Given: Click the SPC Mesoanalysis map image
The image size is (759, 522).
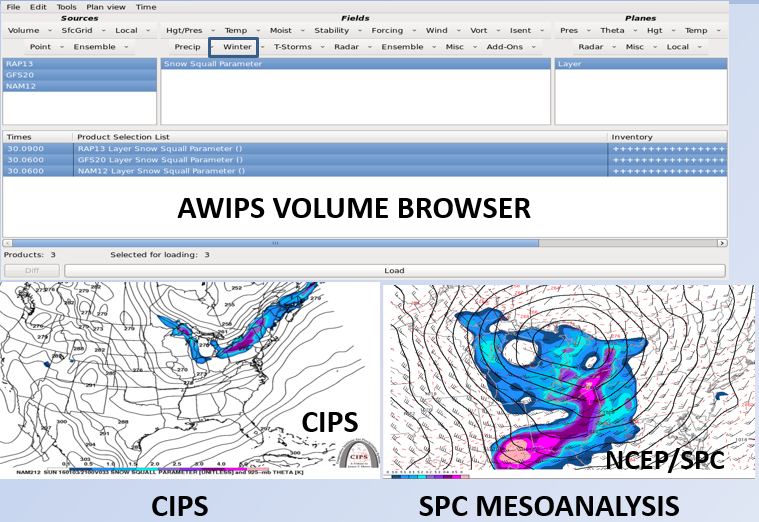Looking at the screenshot, I should click(569, 382).
